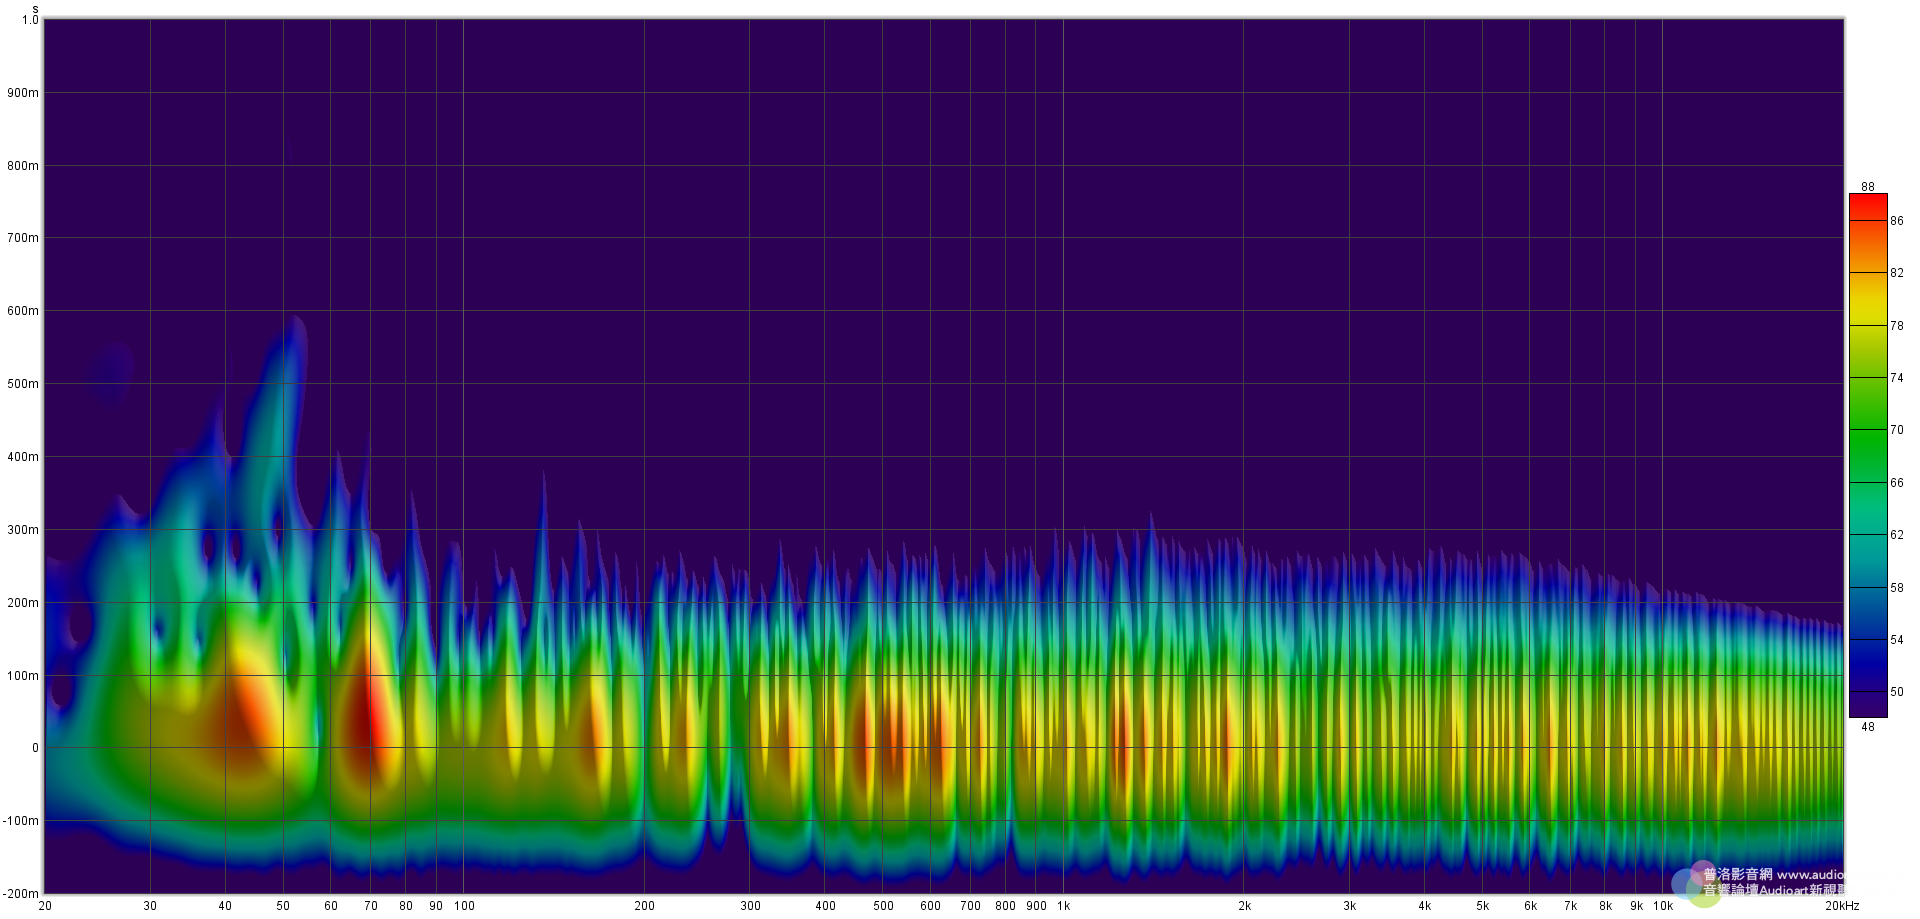This screenshot has width=1920, height=919.
Task: Click the 78 dB color scale label
Action: [x=1897, y=326]
